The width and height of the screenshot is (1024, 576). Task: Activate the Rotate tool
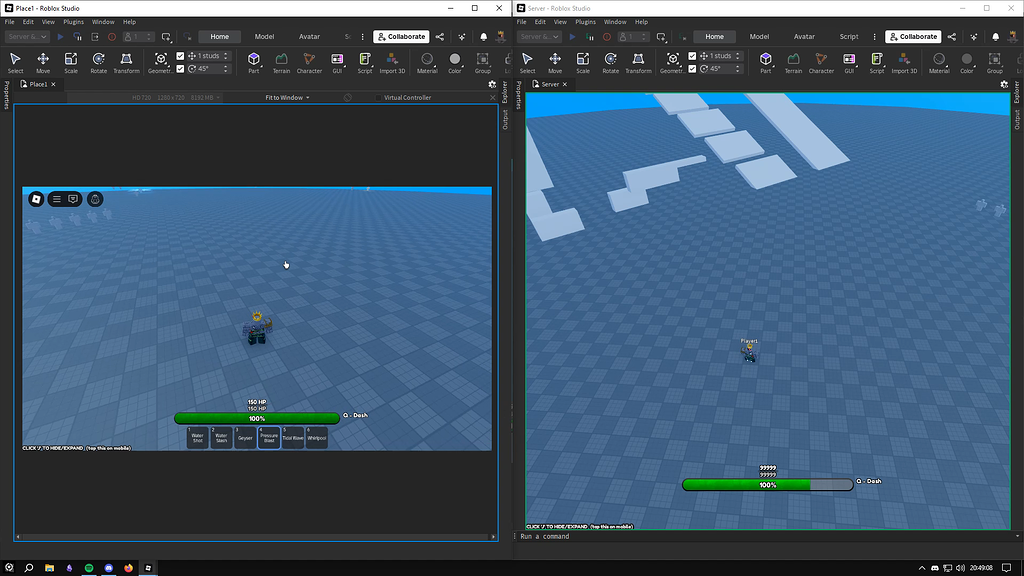pyautogui.click(x=97, y=58)
